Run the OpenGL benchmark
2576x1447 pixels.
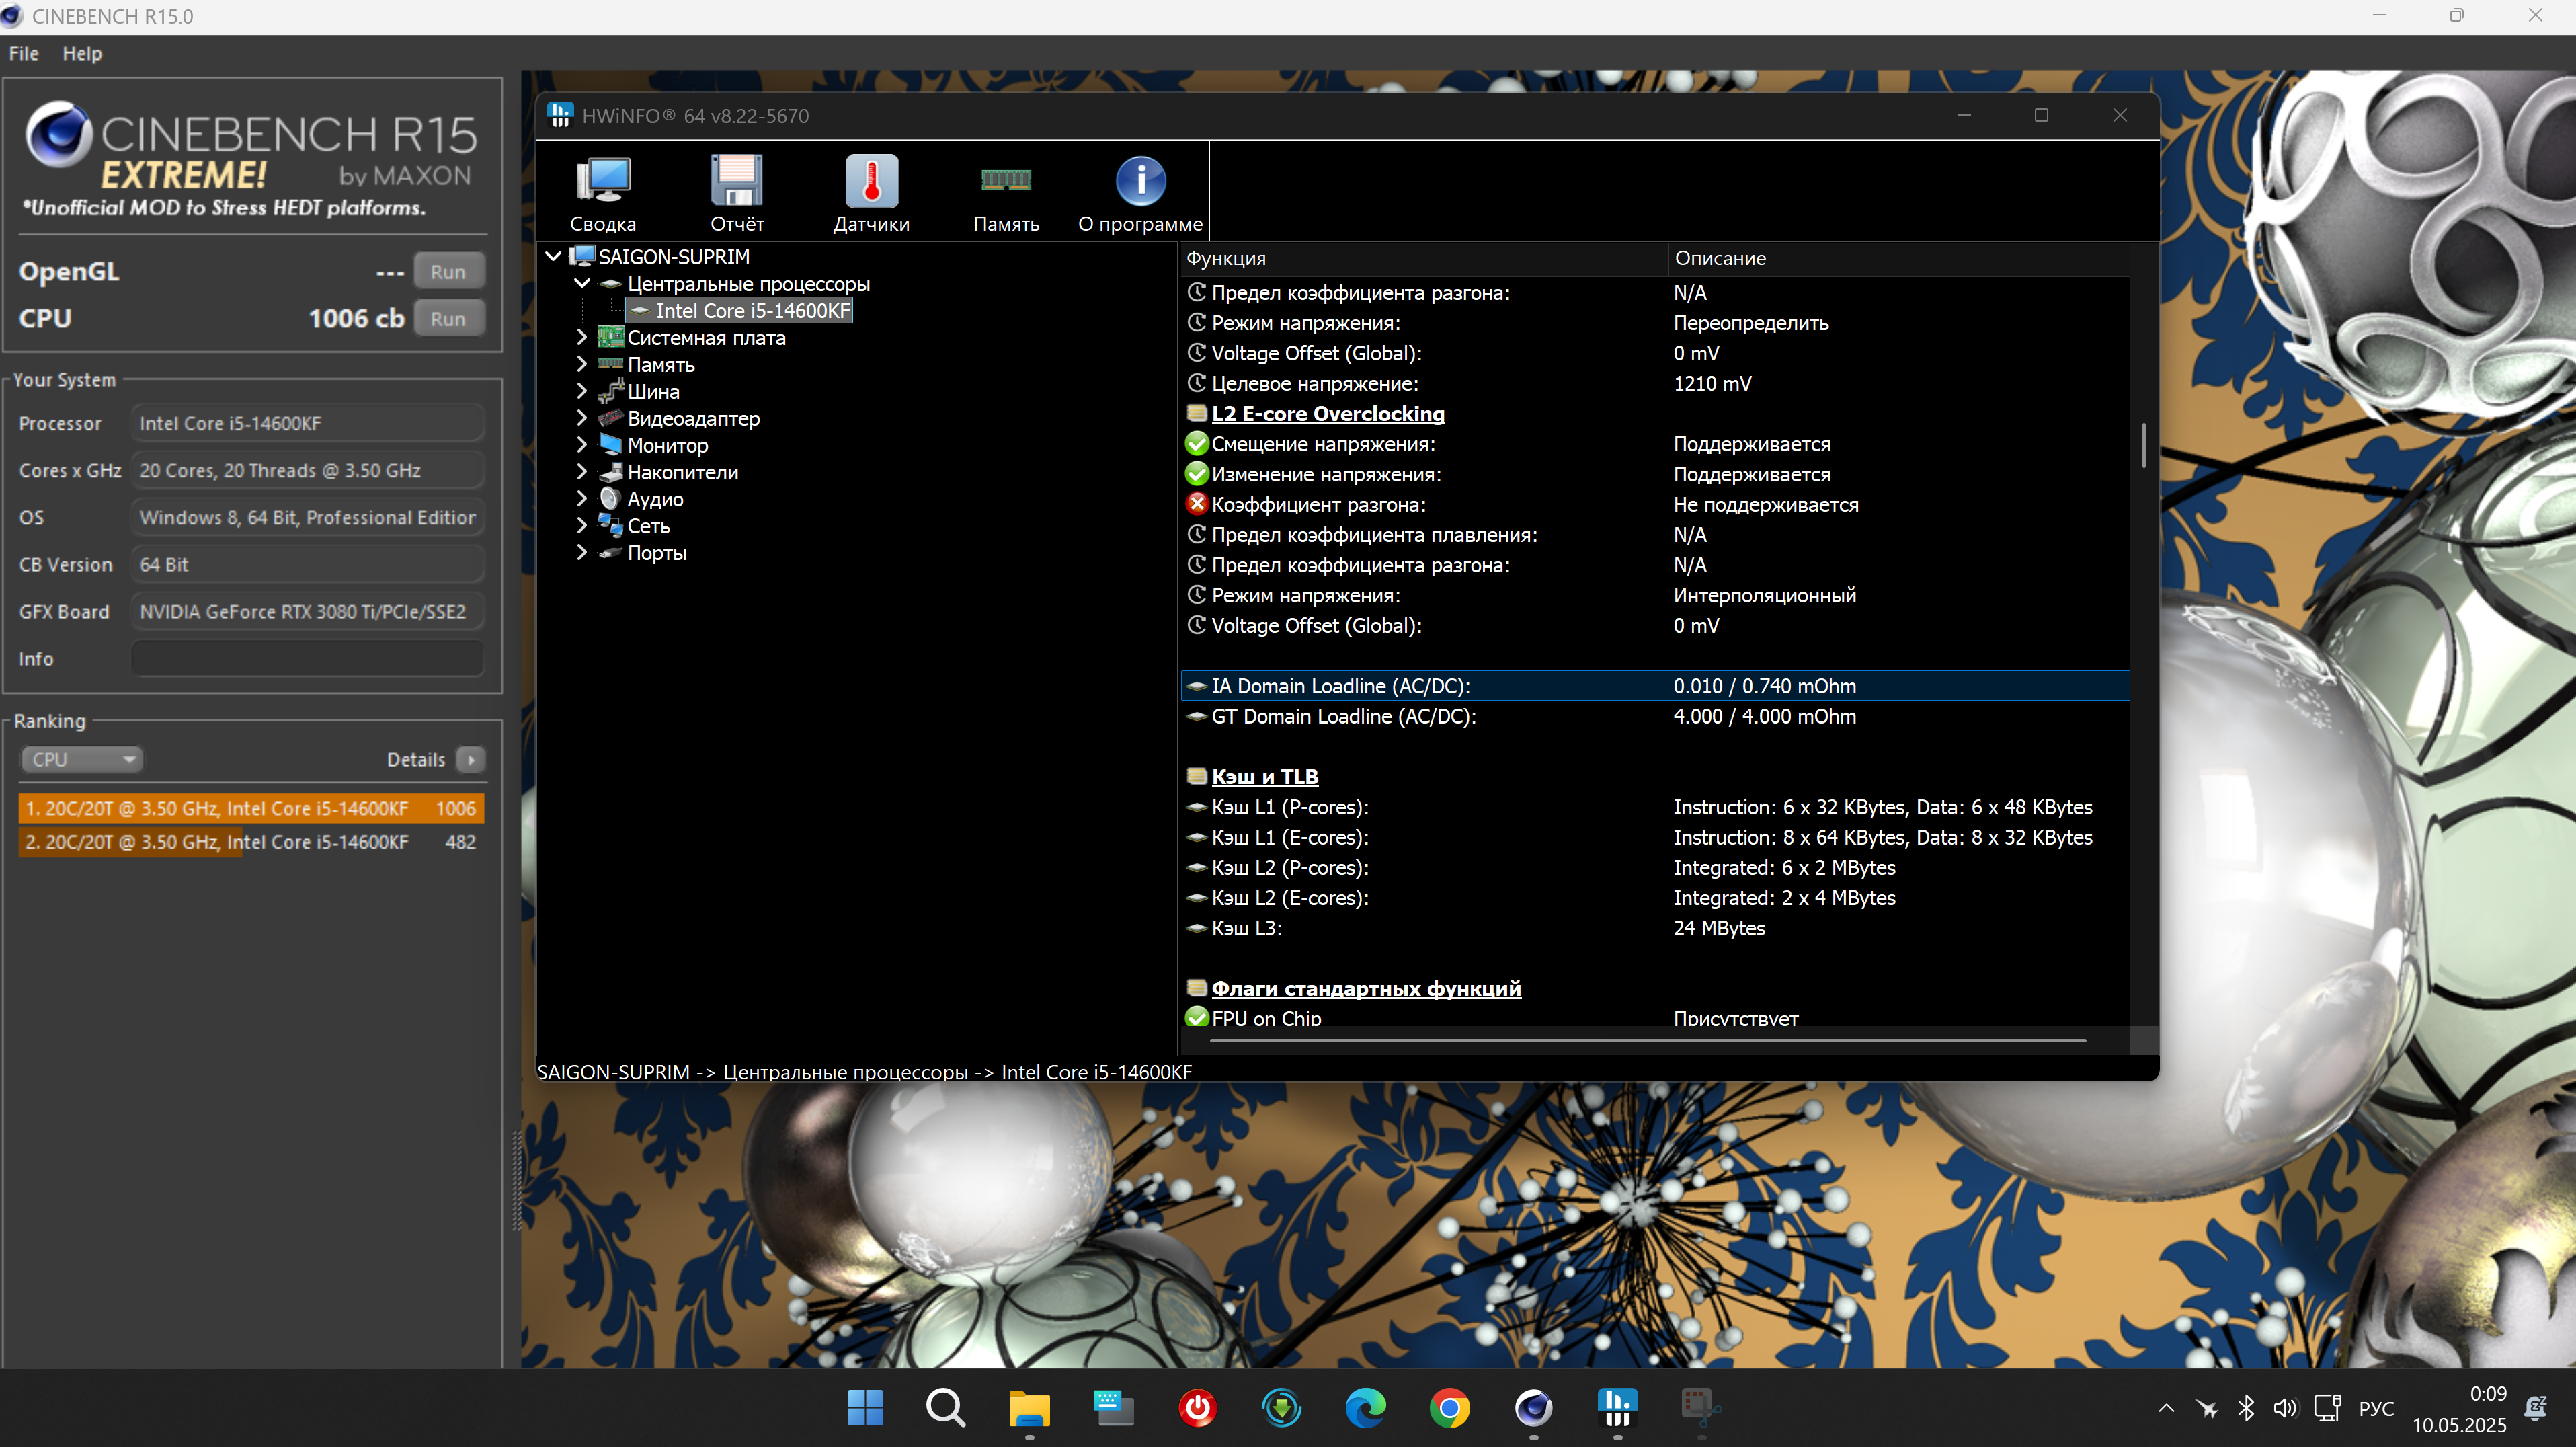(x=448, y=272)
